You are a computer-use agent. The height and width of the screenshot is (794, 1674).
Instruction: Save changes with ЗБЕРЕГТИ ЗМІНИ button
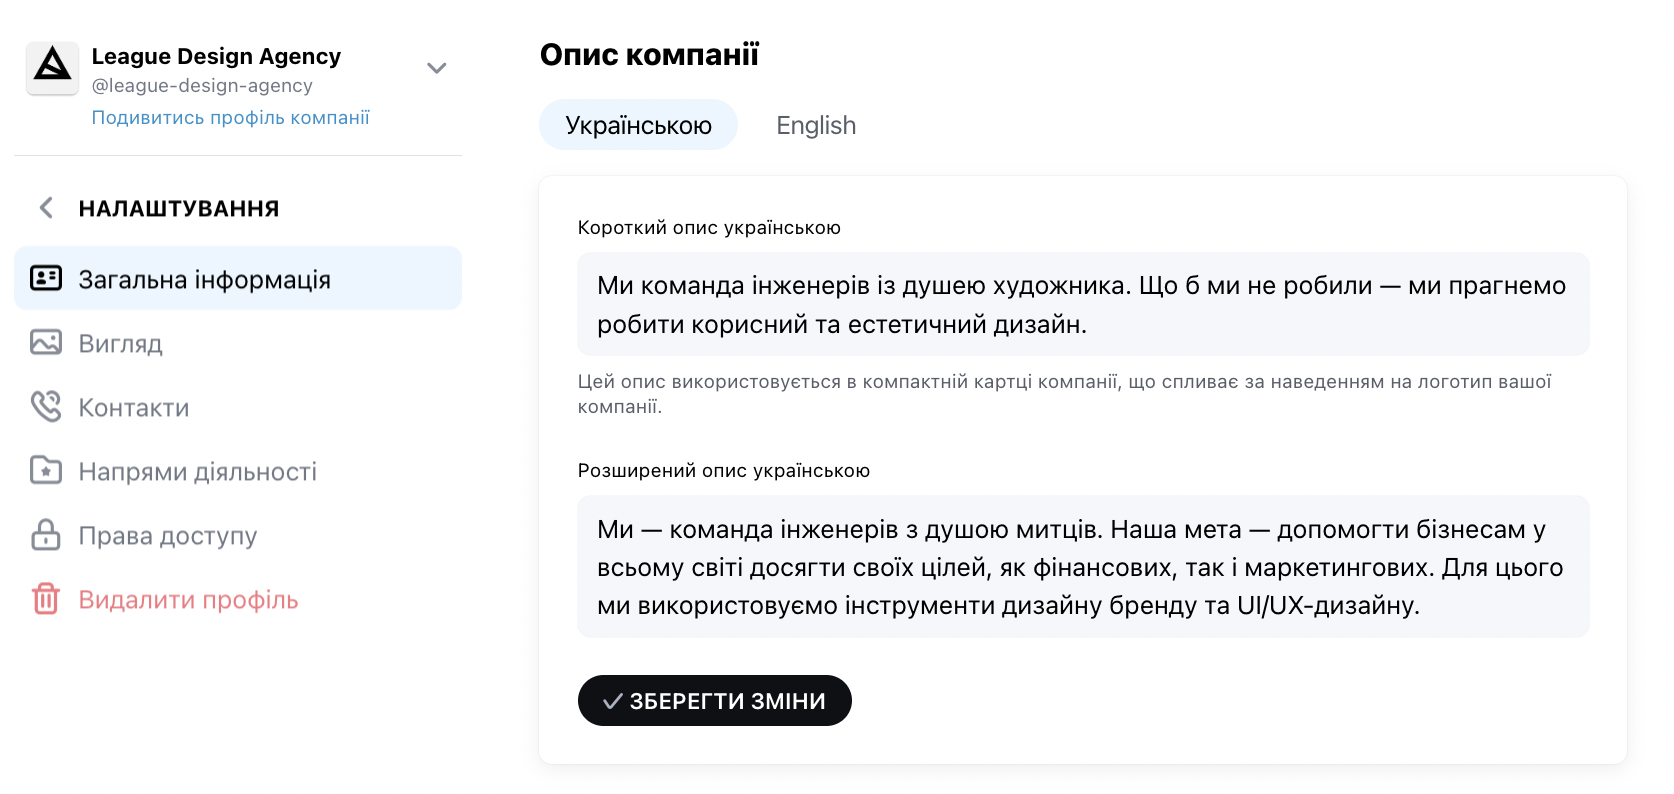pos(715,701)
